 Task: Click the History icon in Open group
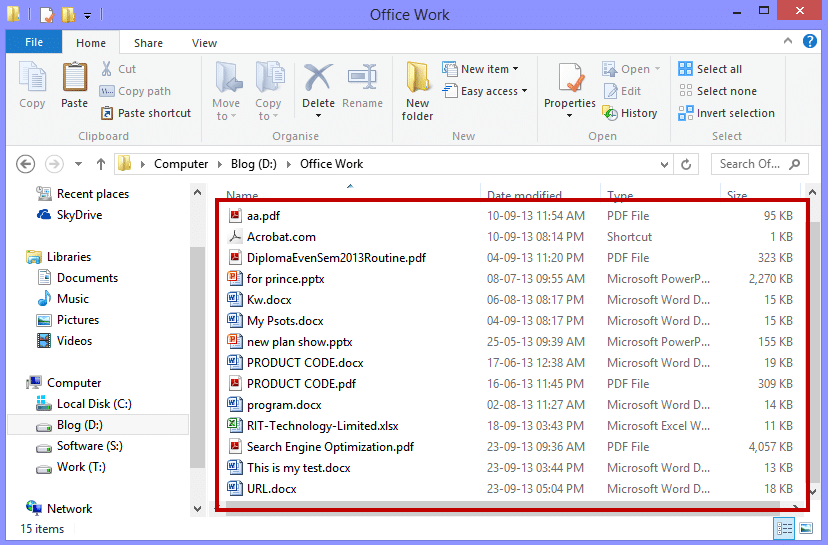coord(630,113)
